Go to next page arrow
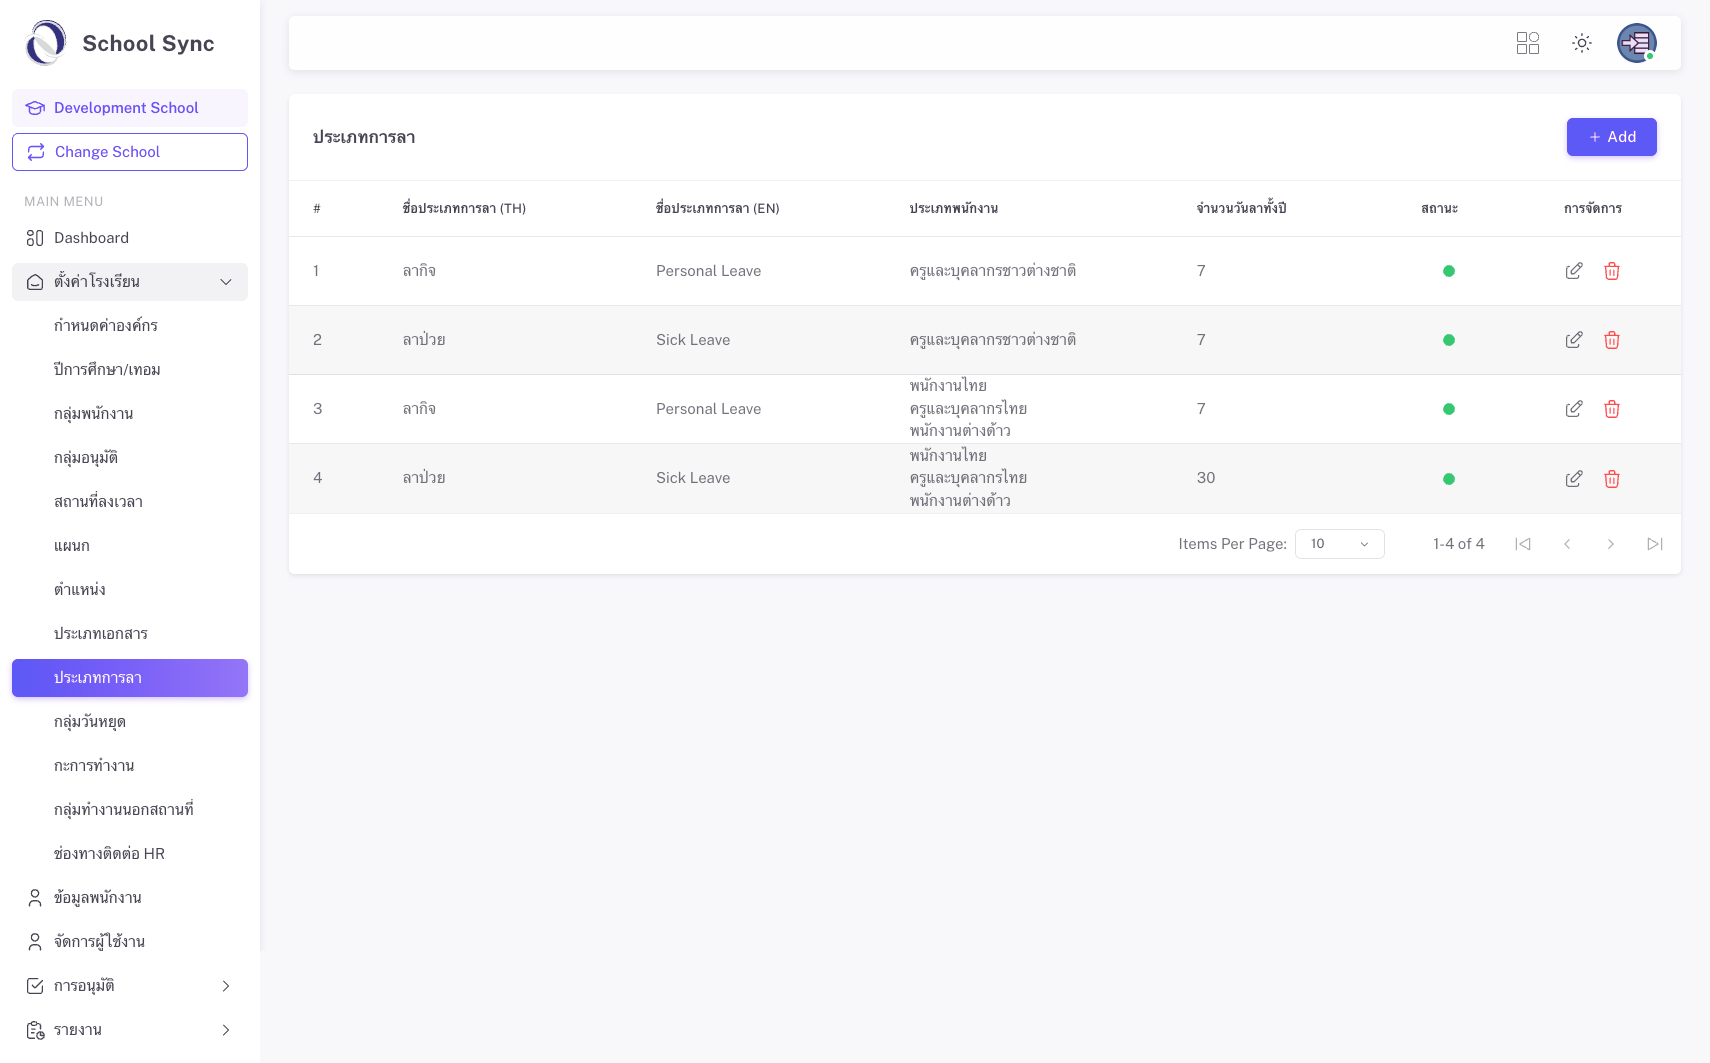The image size is (1710, 1063). [x=1611, y=544]
